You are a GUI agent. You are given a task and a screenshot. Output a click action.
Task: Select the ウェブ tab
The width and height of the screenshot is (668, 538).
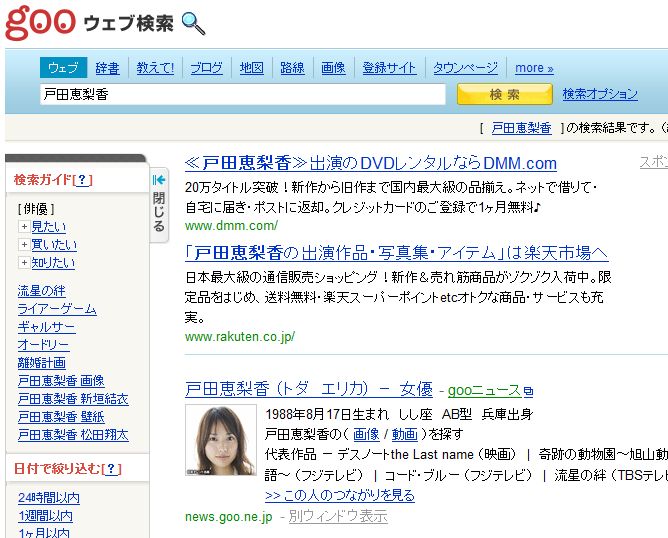point(63,68)
